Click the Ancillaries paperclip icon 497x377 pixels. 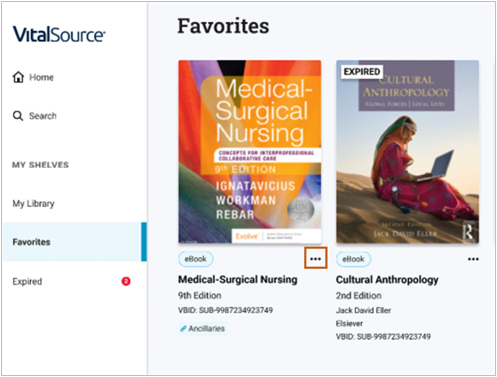(x=183, y=329)
